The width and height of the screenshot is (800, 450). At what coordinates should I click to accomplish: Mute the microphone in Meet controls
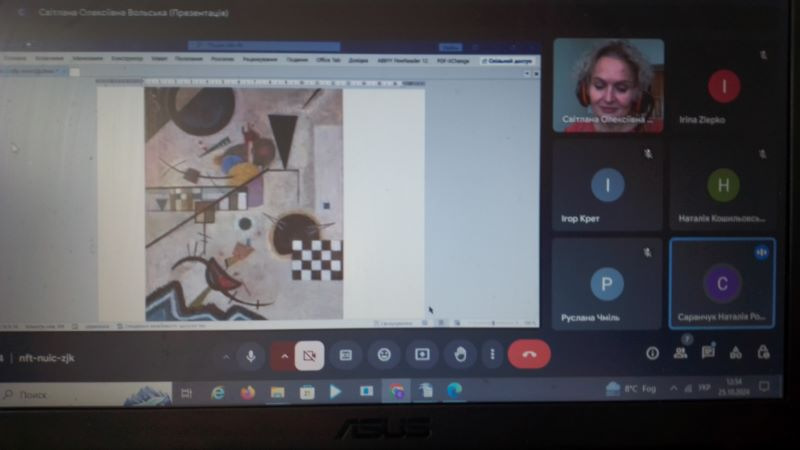(251, 355)
